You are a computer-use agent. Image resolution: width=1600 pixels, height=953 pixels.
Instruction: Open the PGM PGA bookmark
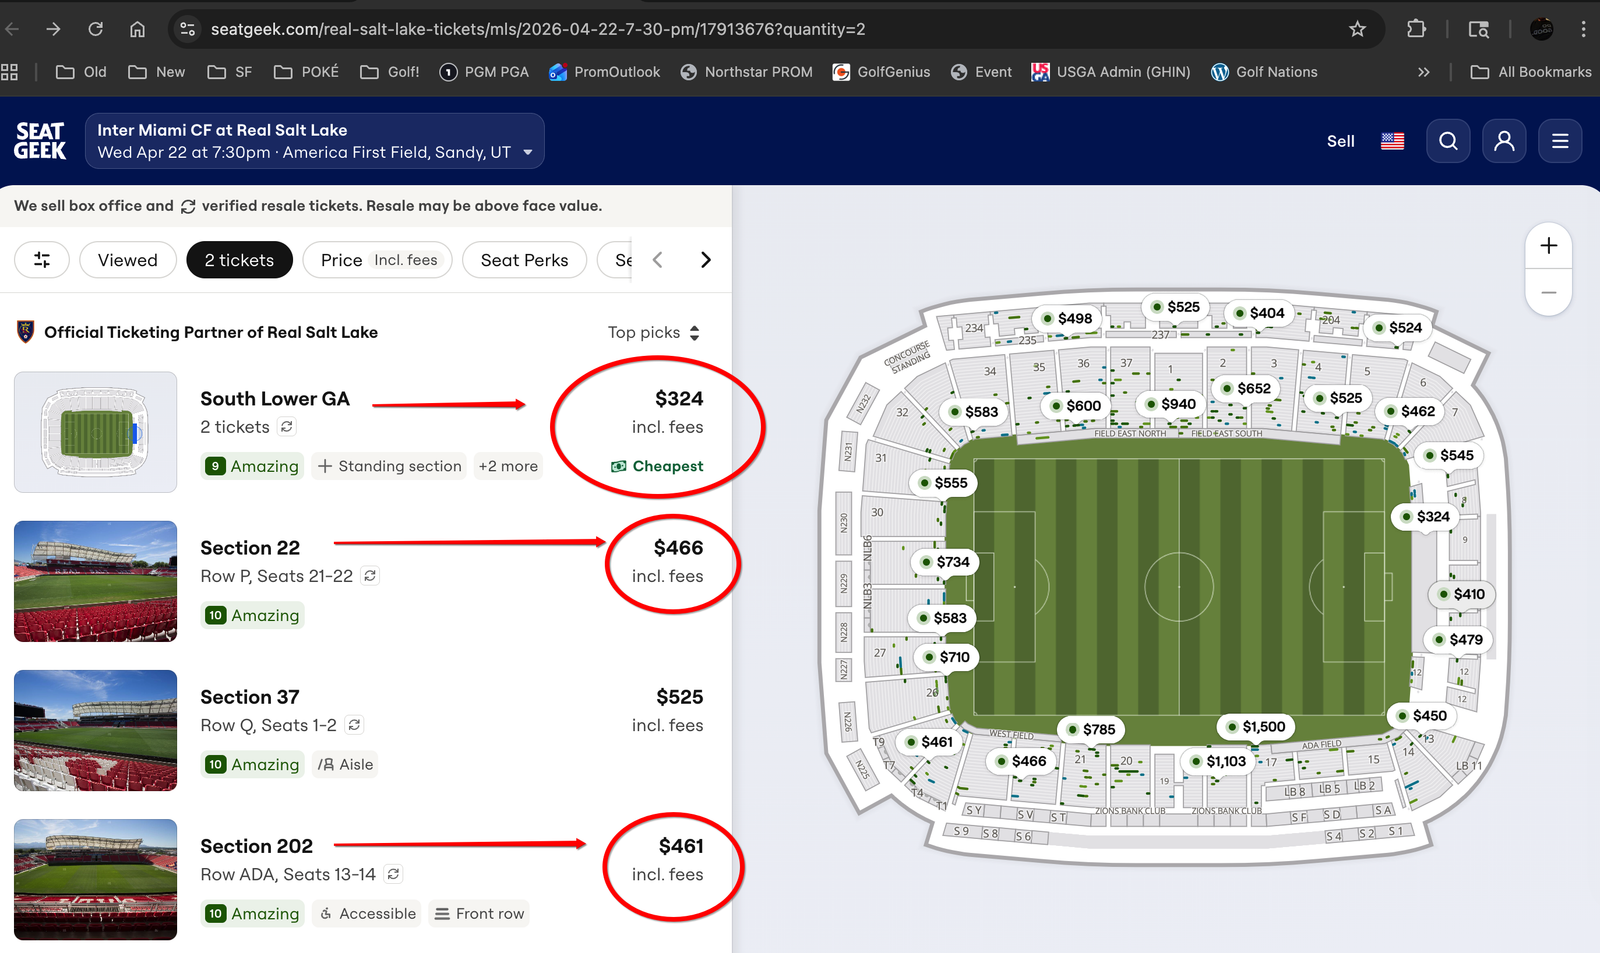484,72
